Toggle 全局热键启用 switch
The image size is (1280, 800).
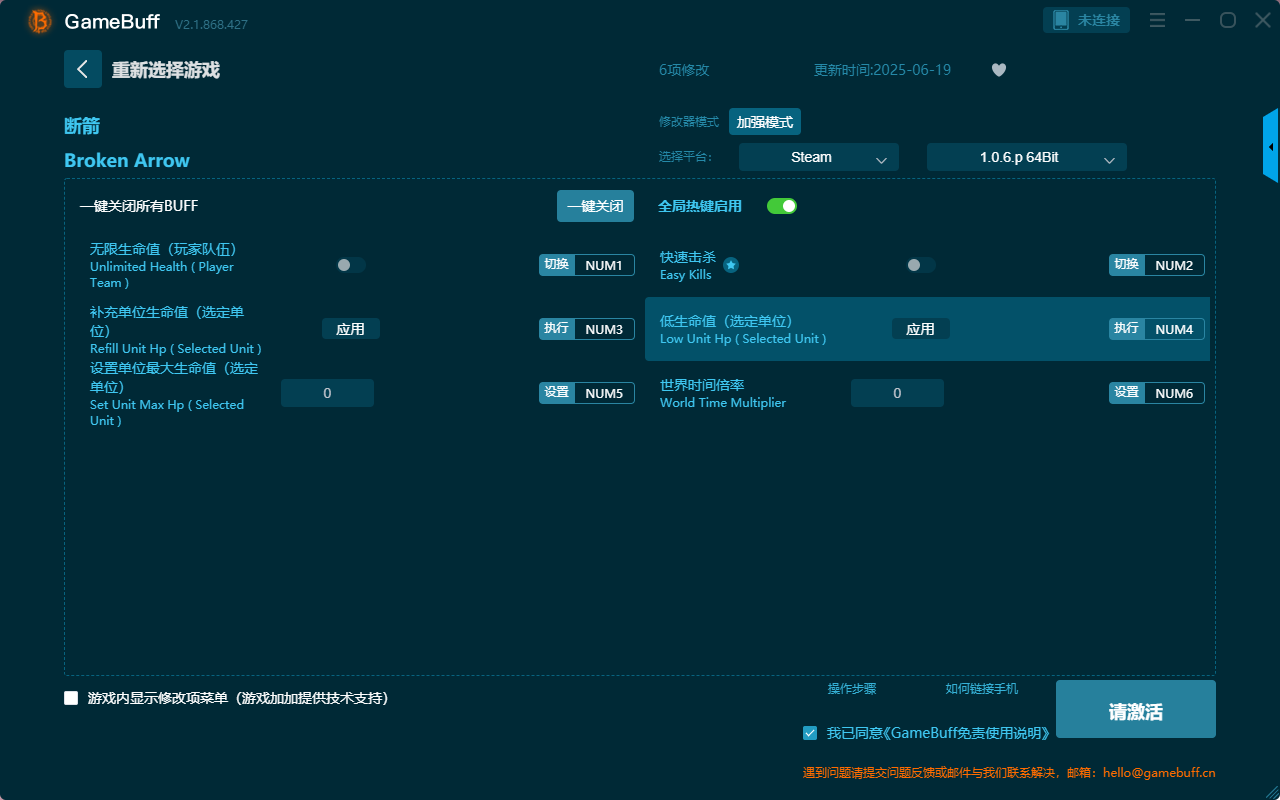(x=781, y=205)
